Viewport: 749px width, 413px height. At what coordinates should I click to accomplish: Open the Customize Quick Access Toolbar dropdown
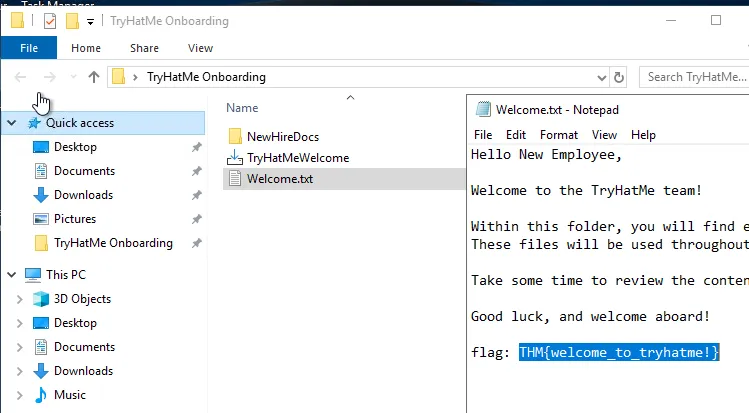point(91,21)
